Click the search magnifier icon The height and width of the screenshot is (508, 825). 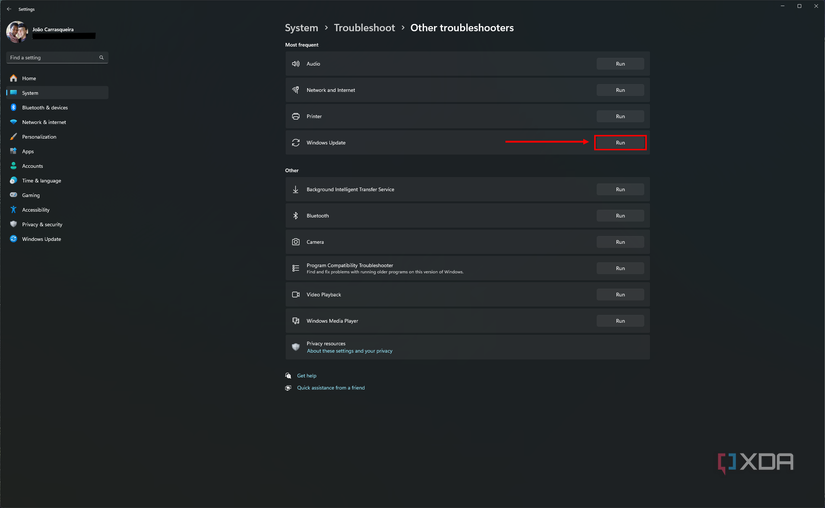point(102,57)
